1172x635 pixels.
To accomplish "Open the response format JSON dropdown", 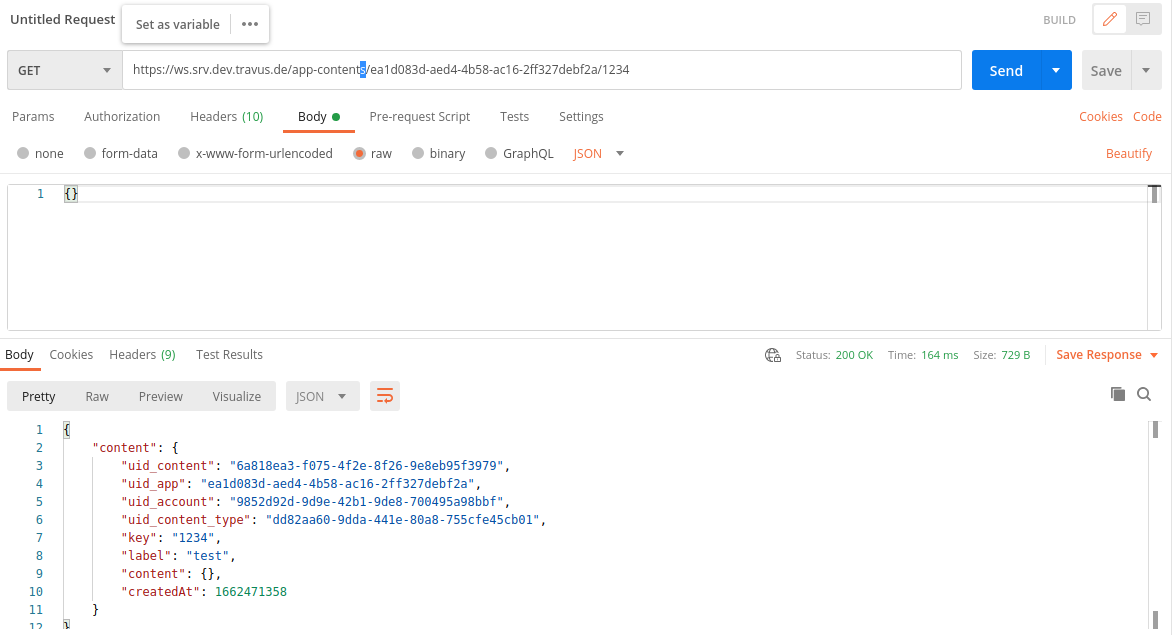I will 322,396.
